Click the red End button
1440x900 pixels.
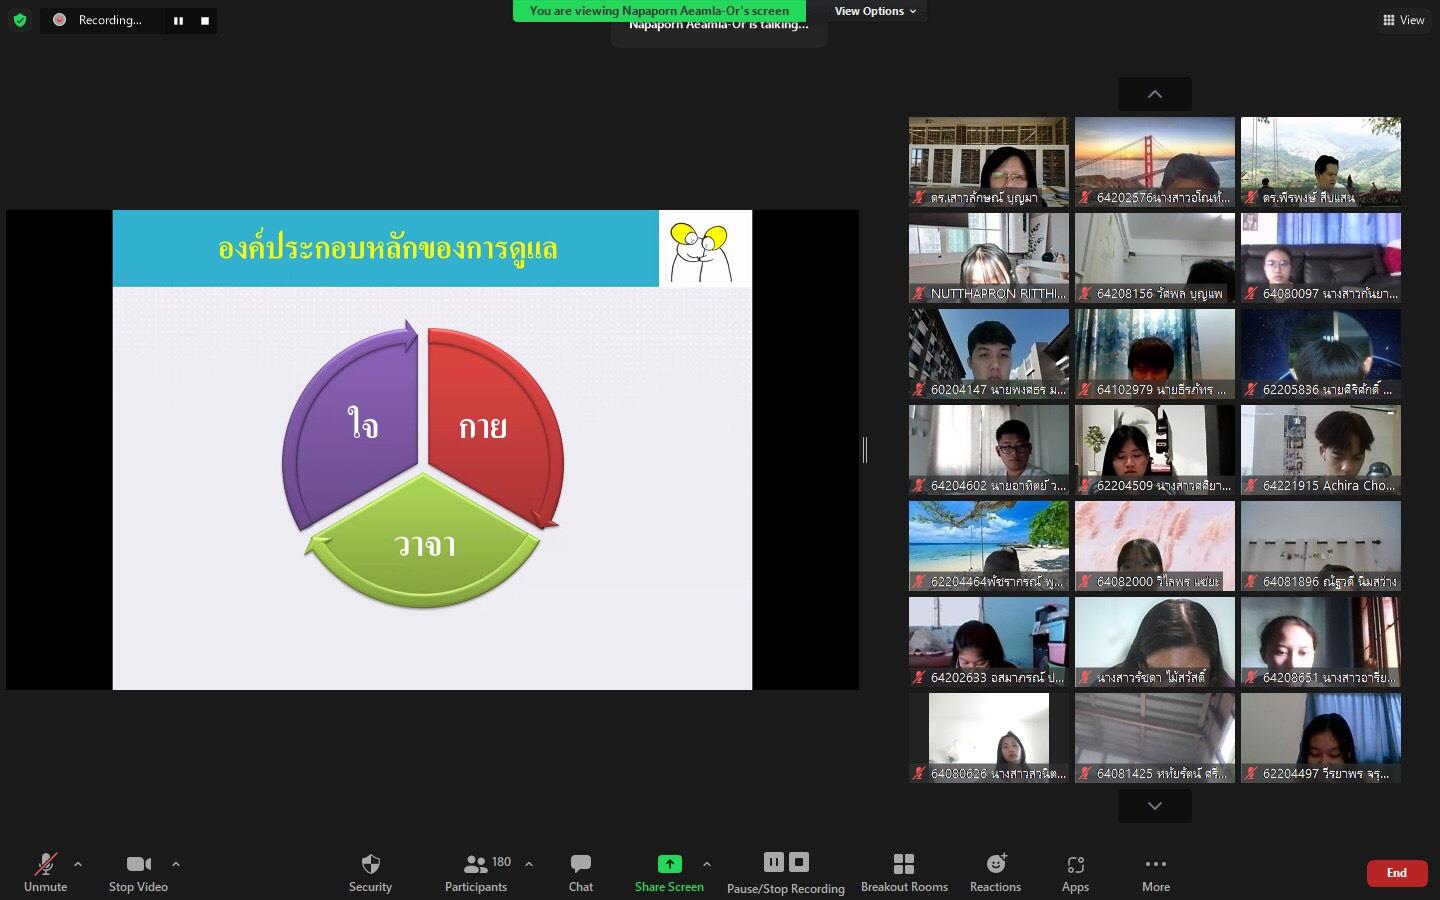(1397, 873)
